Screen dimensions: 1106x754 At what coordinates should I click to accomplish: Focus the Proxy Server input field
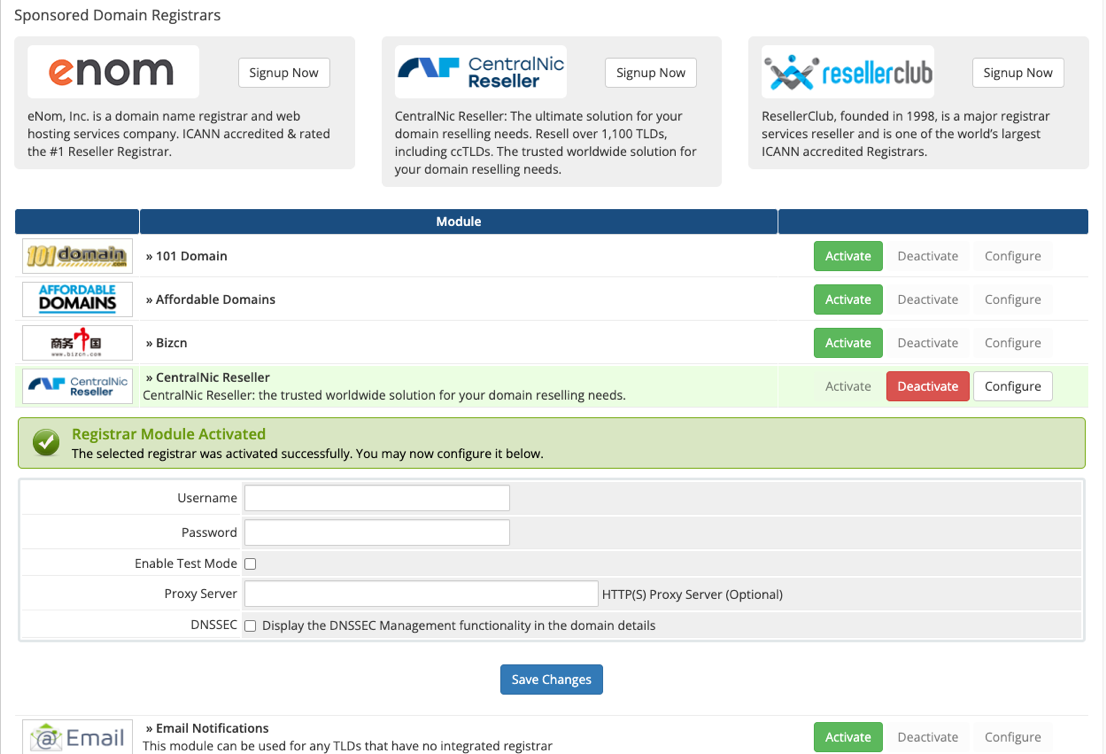coord(421,594)
